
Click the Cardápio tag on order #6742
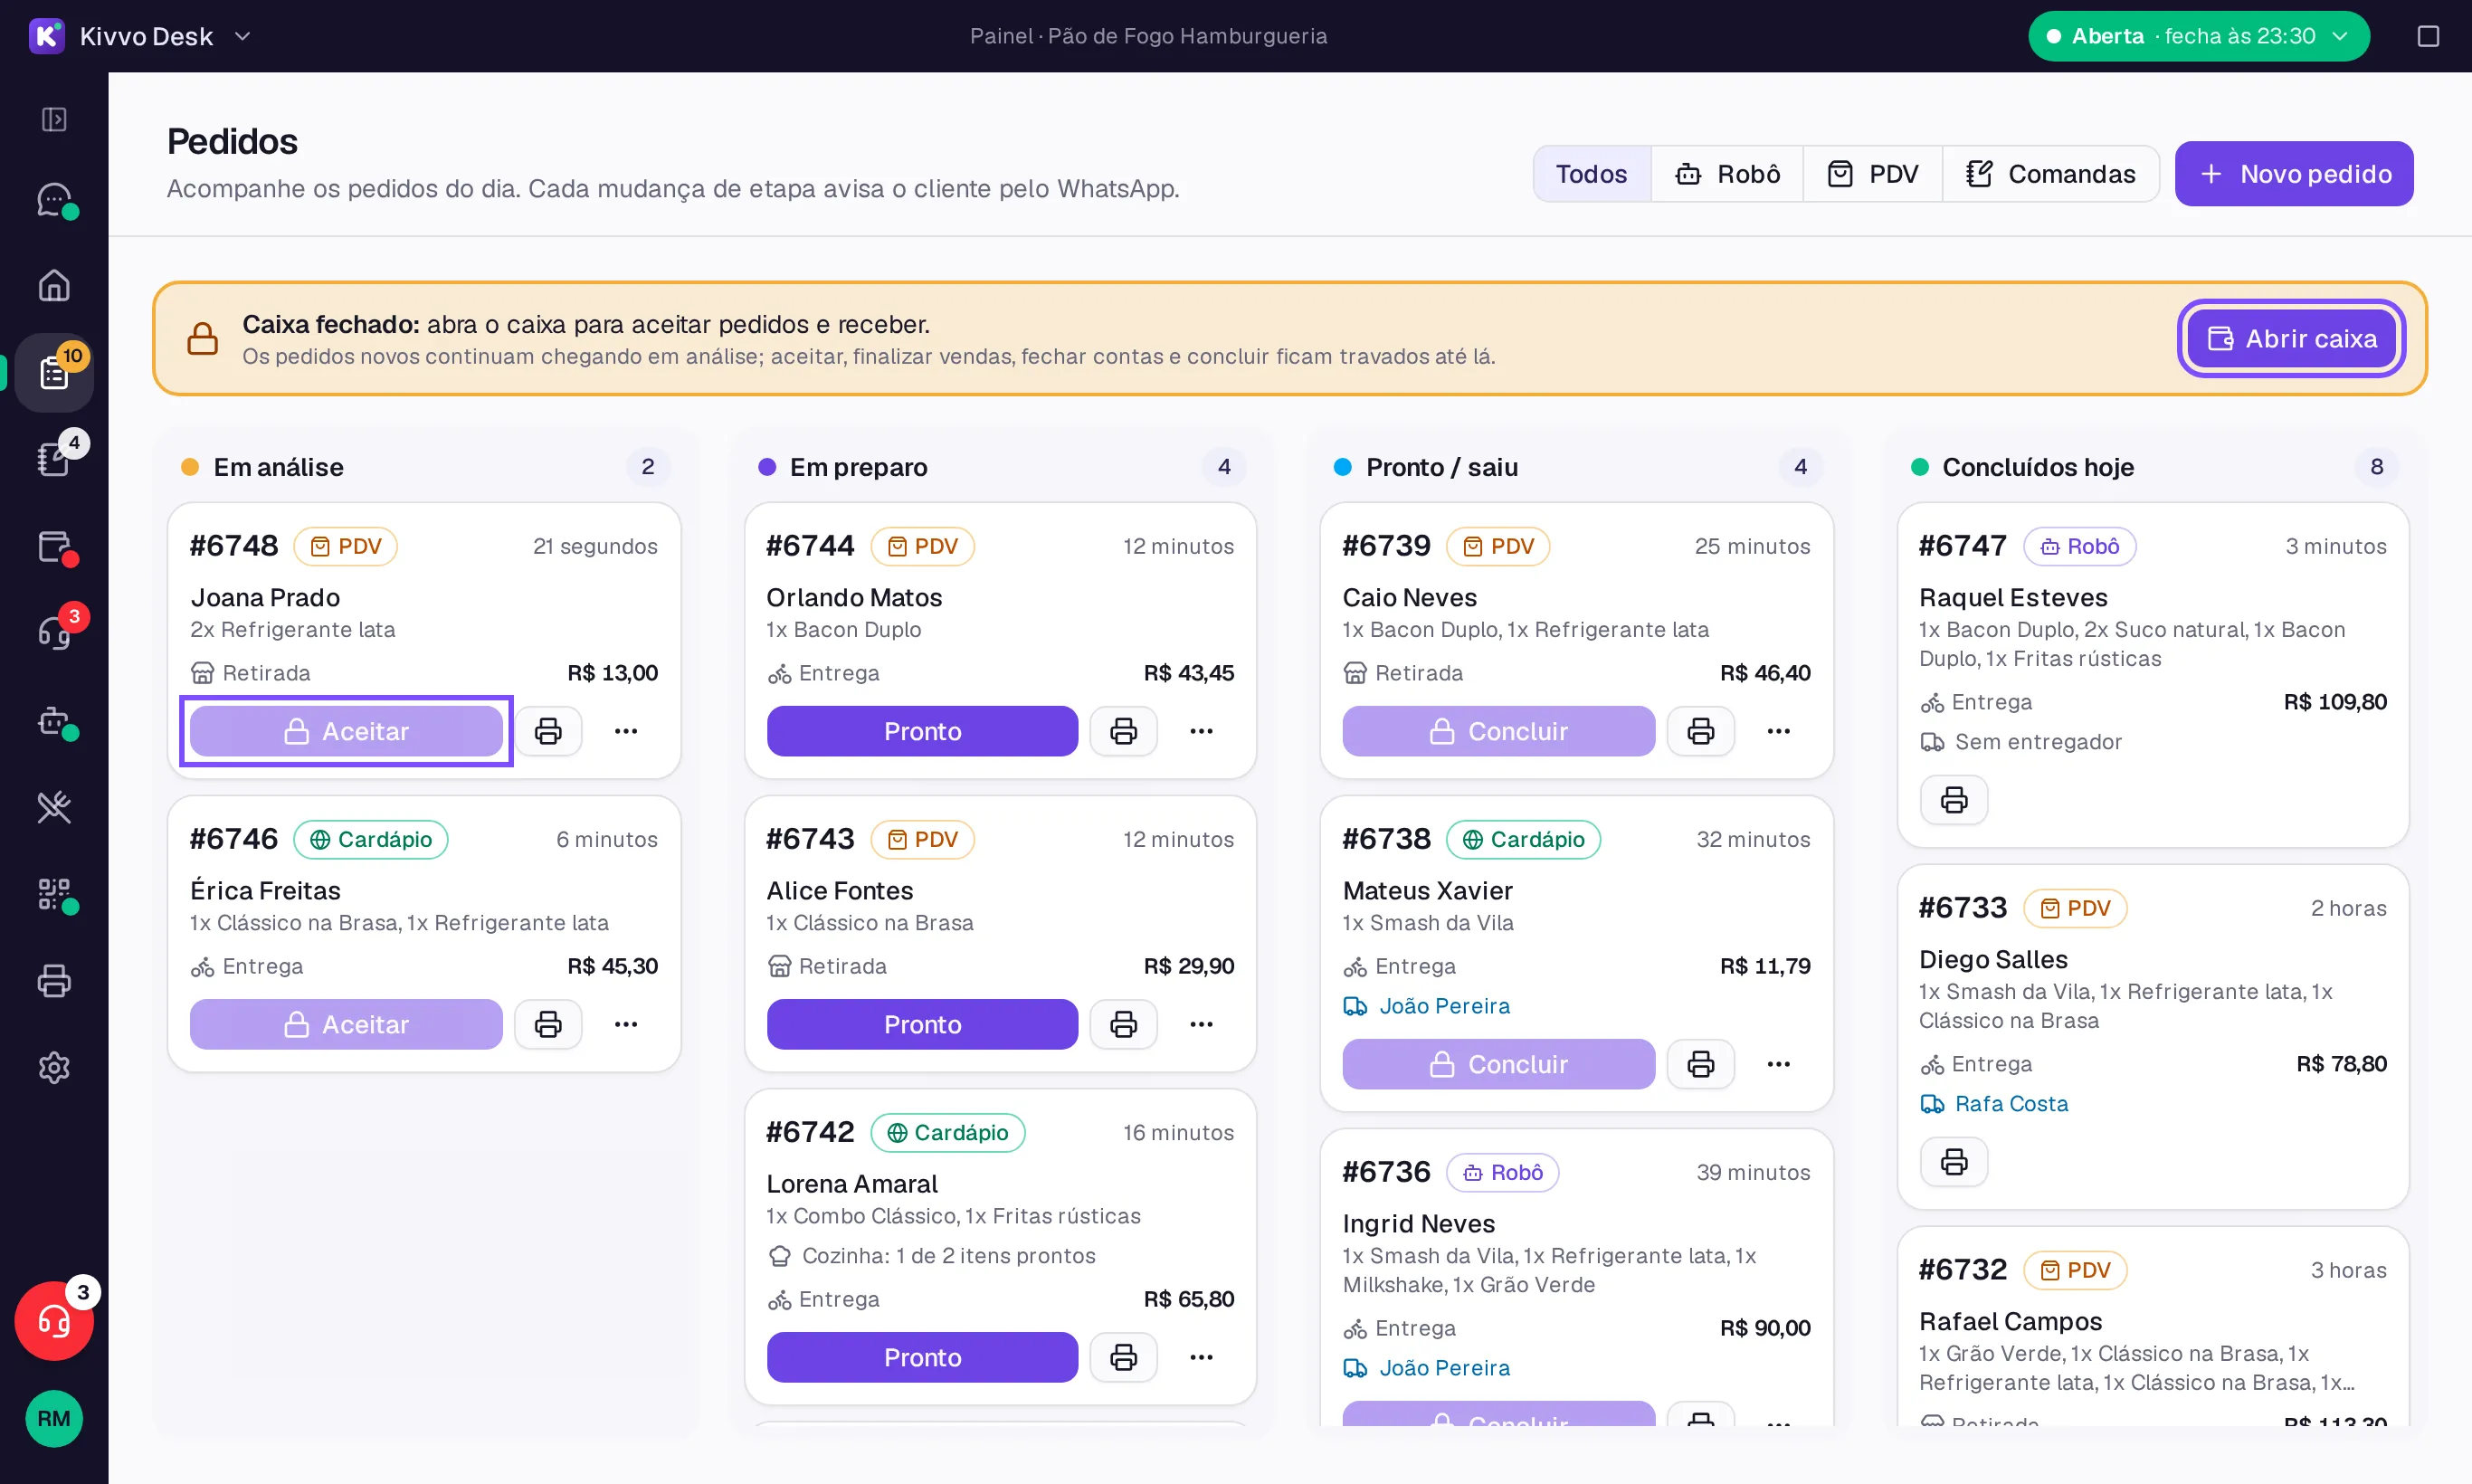tap(948, 1132)
